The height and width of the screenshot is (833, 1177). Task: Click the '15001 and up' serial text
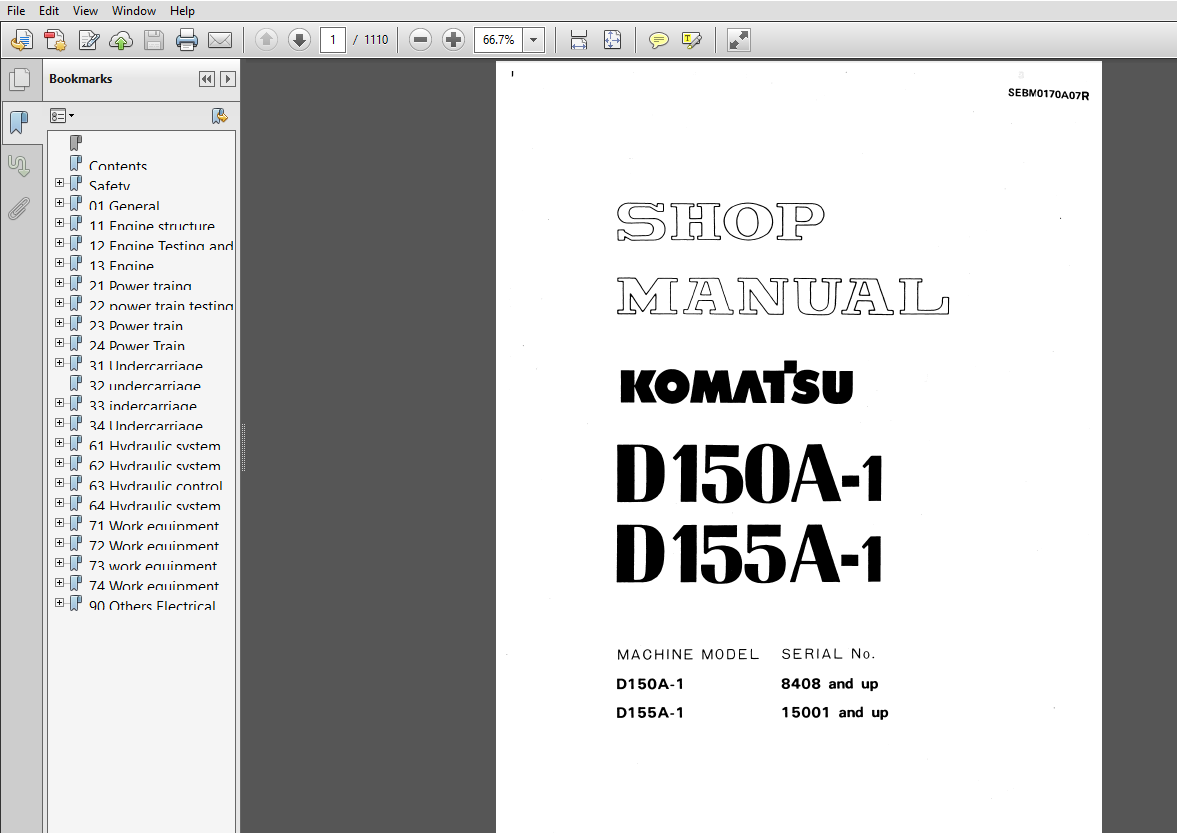pos(835,712)
